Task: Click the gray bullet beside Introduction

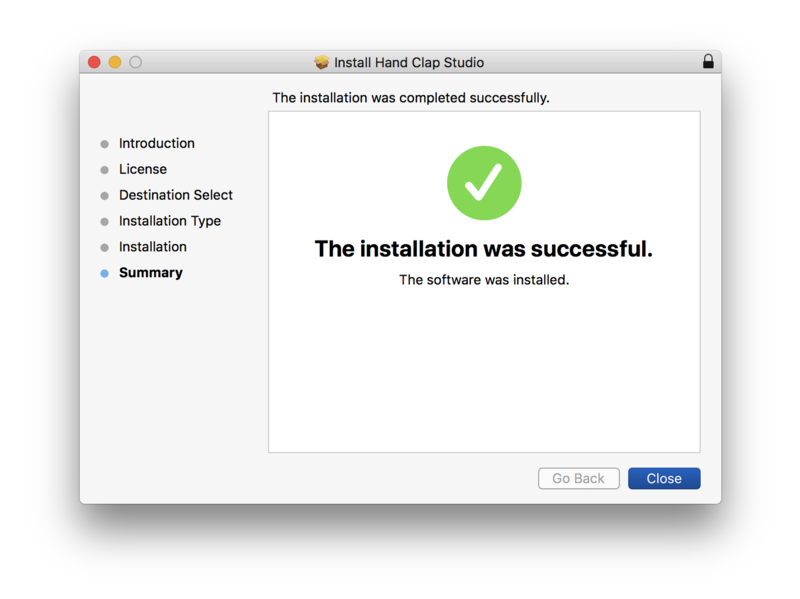Action: 104,144
